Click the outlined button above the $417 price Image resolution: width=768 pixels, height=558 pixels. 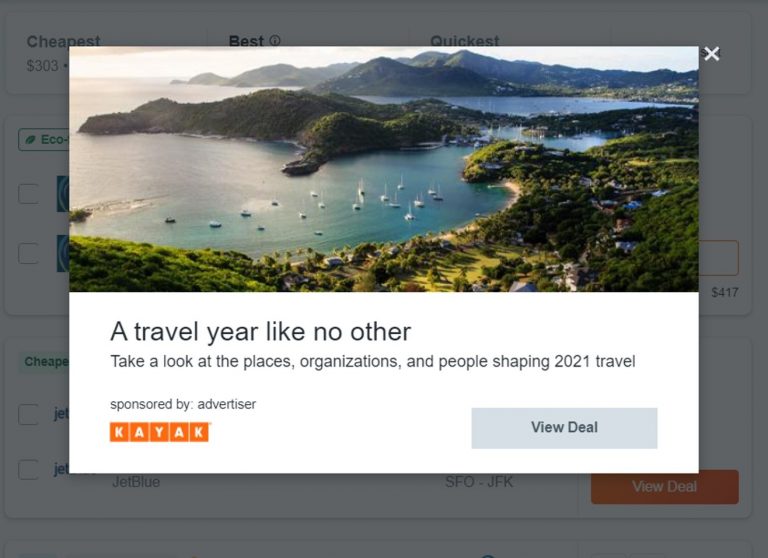719,258
